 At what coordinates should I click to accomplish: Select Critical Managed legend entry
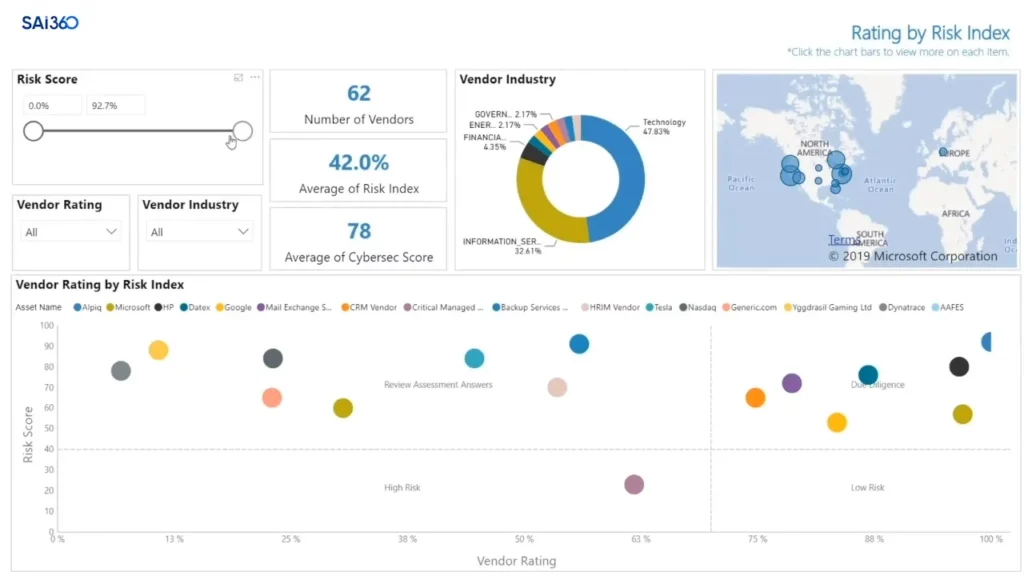pos(443,307)
